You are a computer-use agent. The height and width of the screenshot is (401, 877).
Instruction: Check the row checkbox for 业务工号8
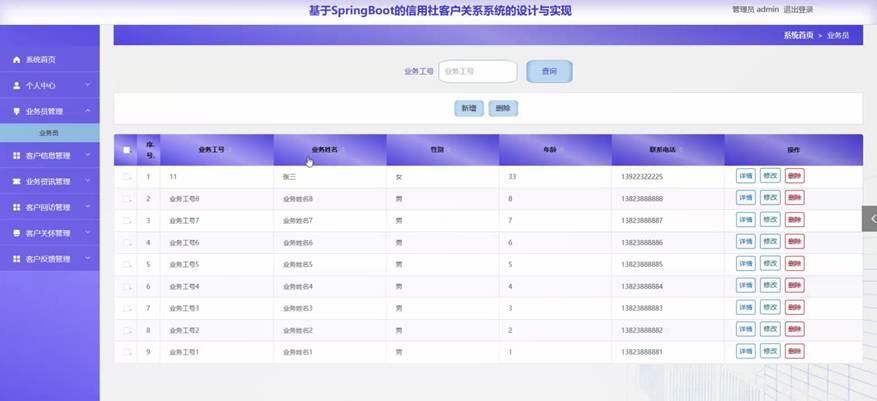pyautogui.click(x=126, y=199)
